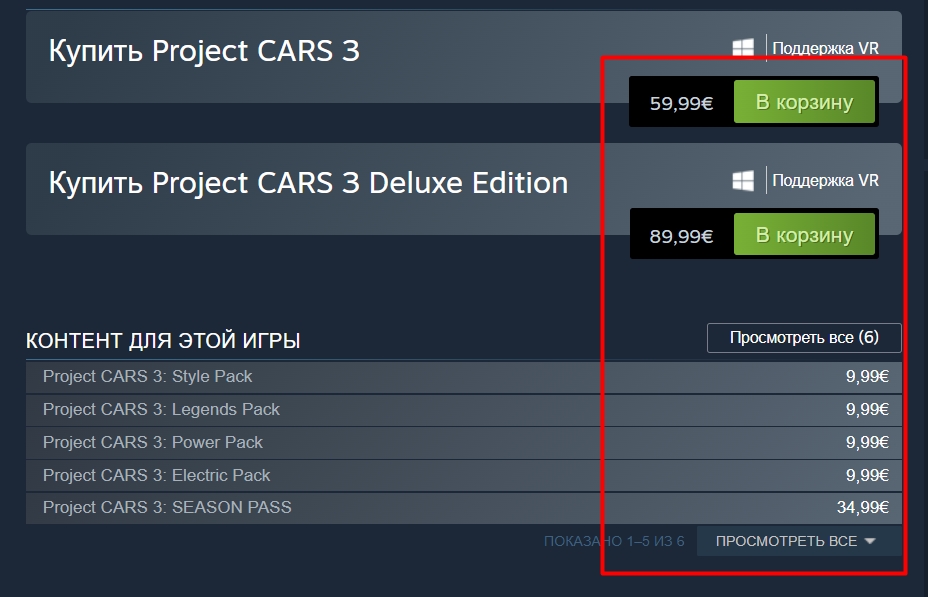Click the 'КОНТЕНТ ДЛЯ ЭТОЙ ИГРЫ' section header
Image resolution: width=928 pixels, height=597 pixels.
pyautogui.click(x=163, y=341)
